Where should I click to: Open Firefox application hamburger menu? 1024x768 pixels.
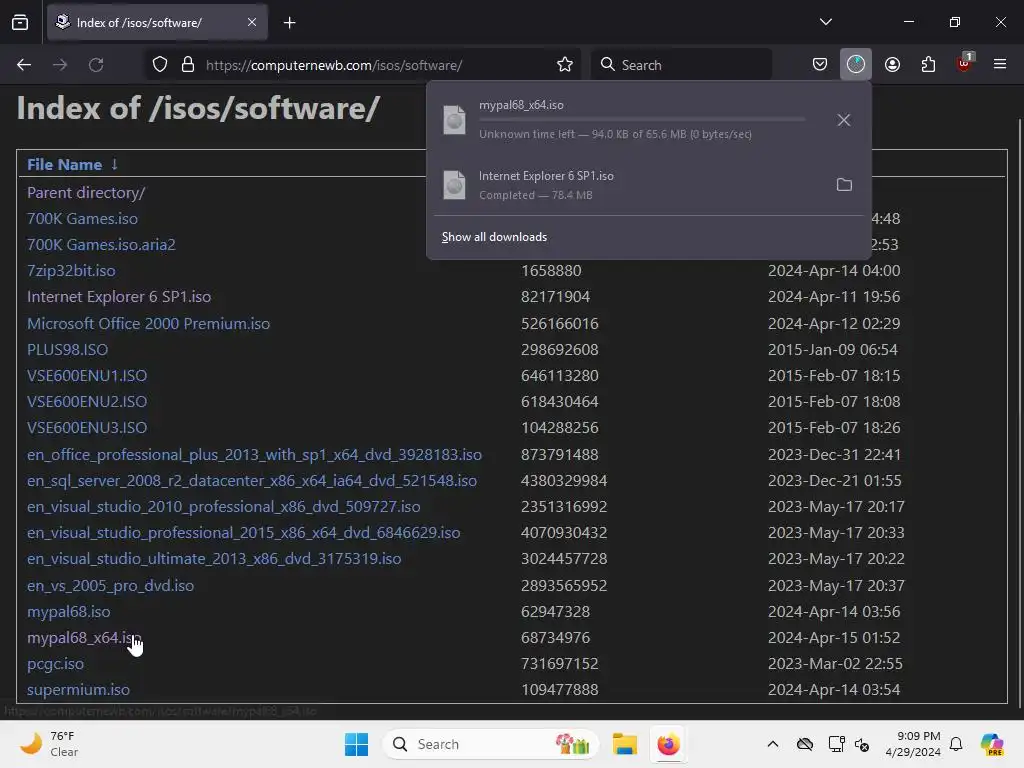click(1000, 64)
